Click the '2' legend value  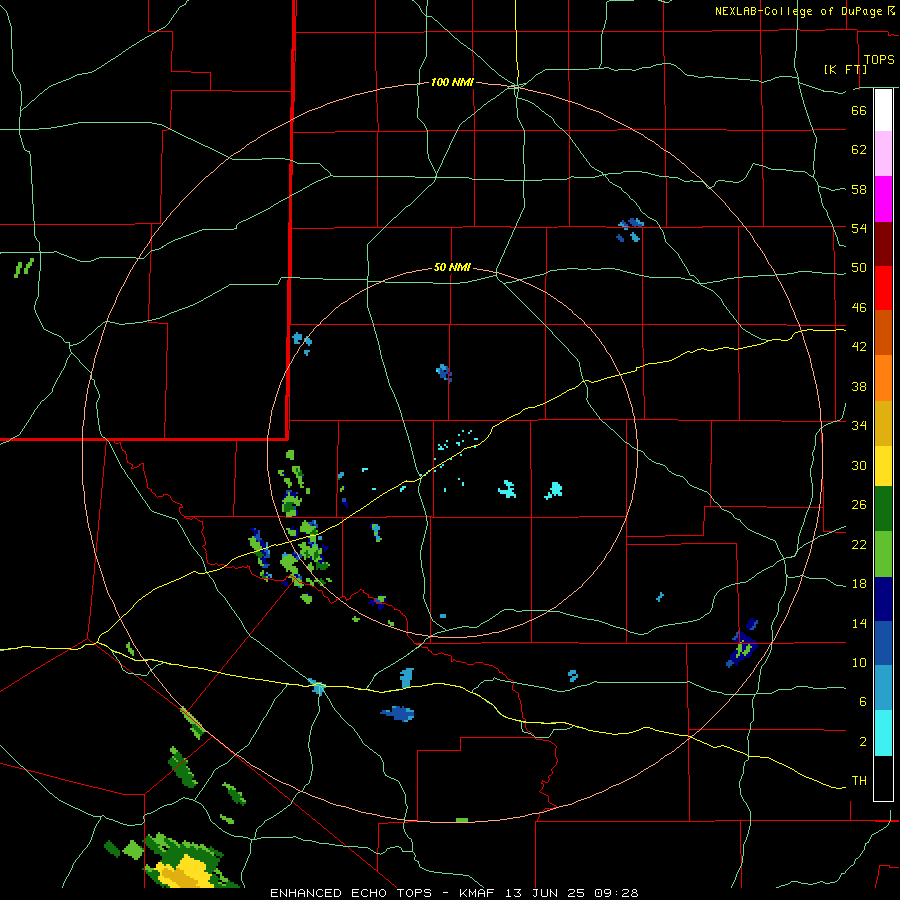click(x=862, y=742)
